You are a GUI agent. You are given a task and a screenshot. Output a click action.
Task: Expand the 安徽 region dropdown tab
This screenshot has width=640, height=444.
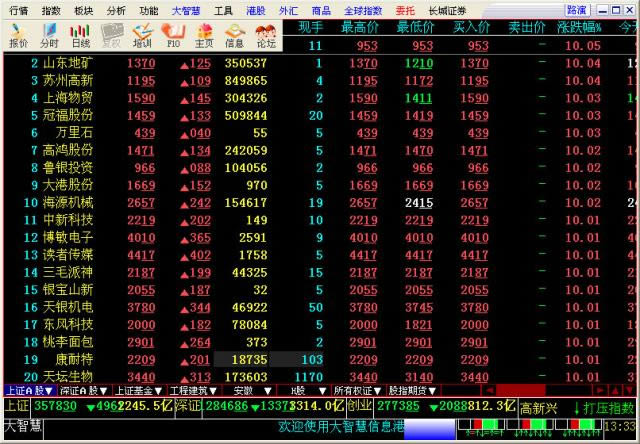pyautogui.click(x=249, y=391)
